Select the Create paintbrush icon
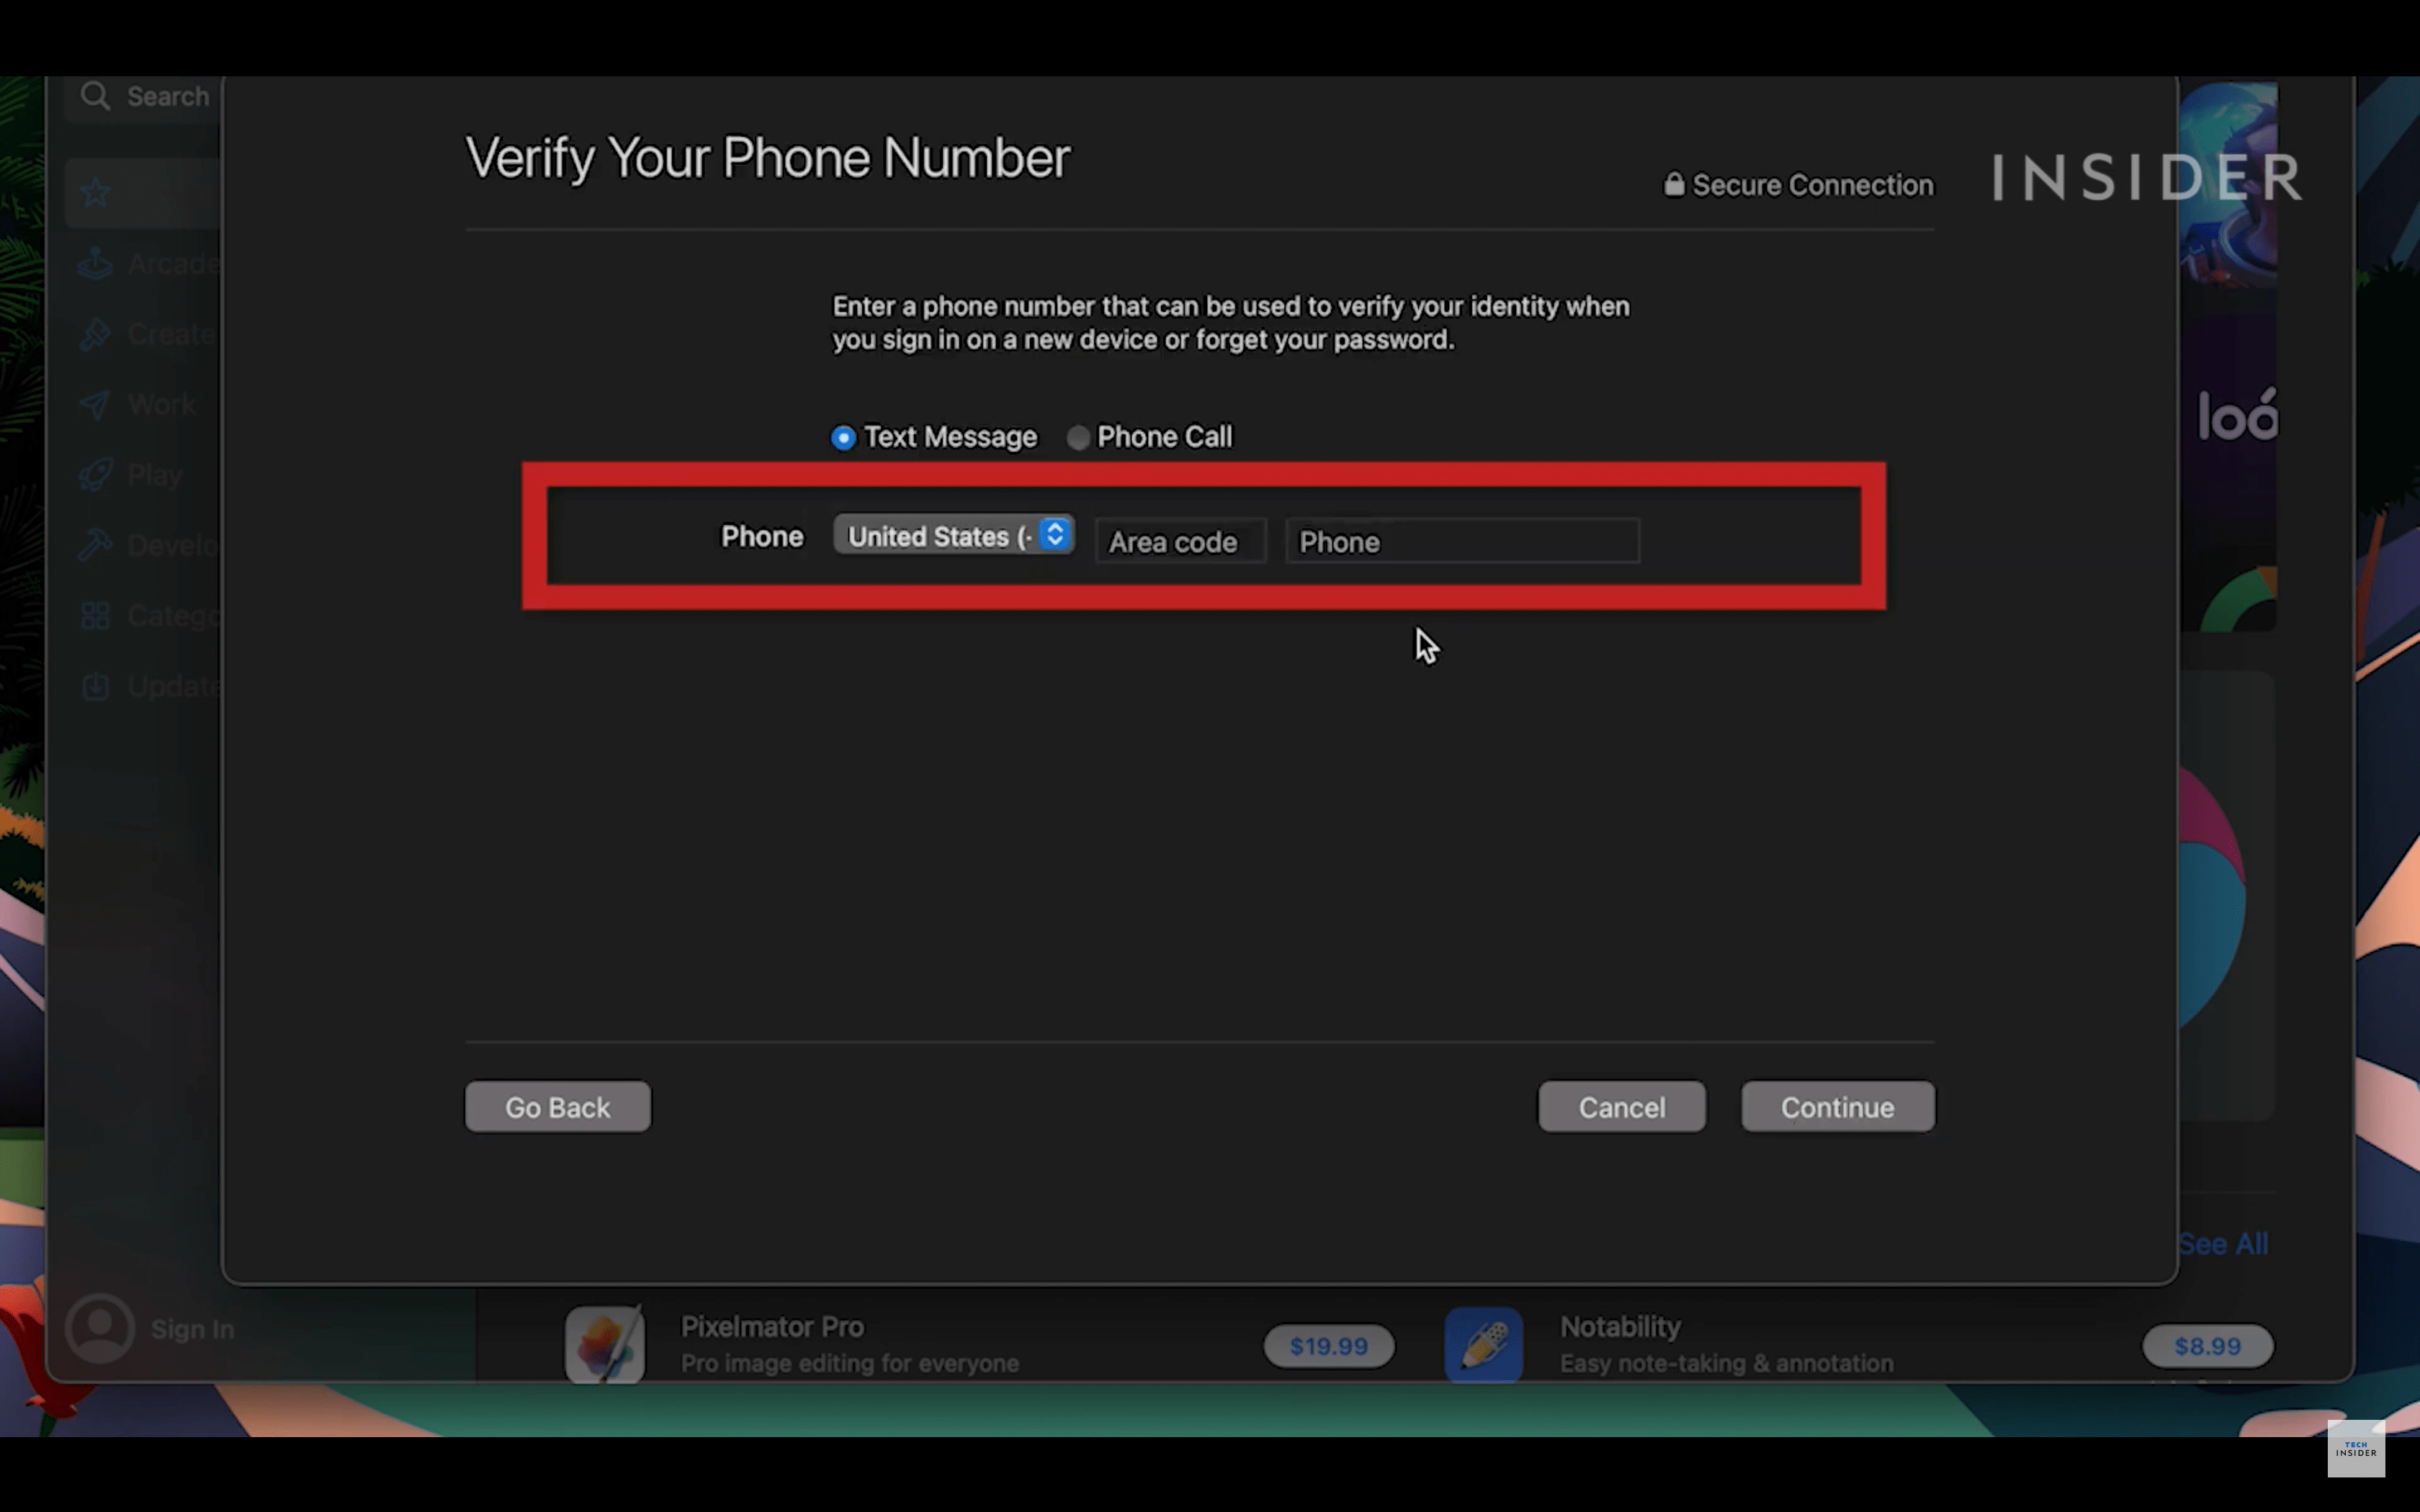Viewport: 2420px width, 1512px height. 95,334
